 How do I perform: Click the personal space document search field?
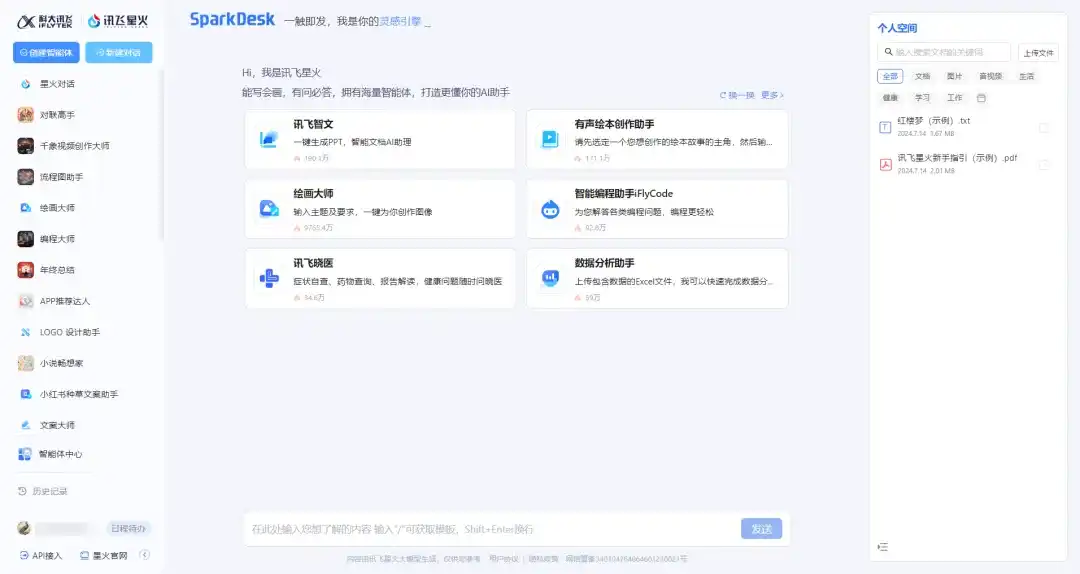[944, 52]
